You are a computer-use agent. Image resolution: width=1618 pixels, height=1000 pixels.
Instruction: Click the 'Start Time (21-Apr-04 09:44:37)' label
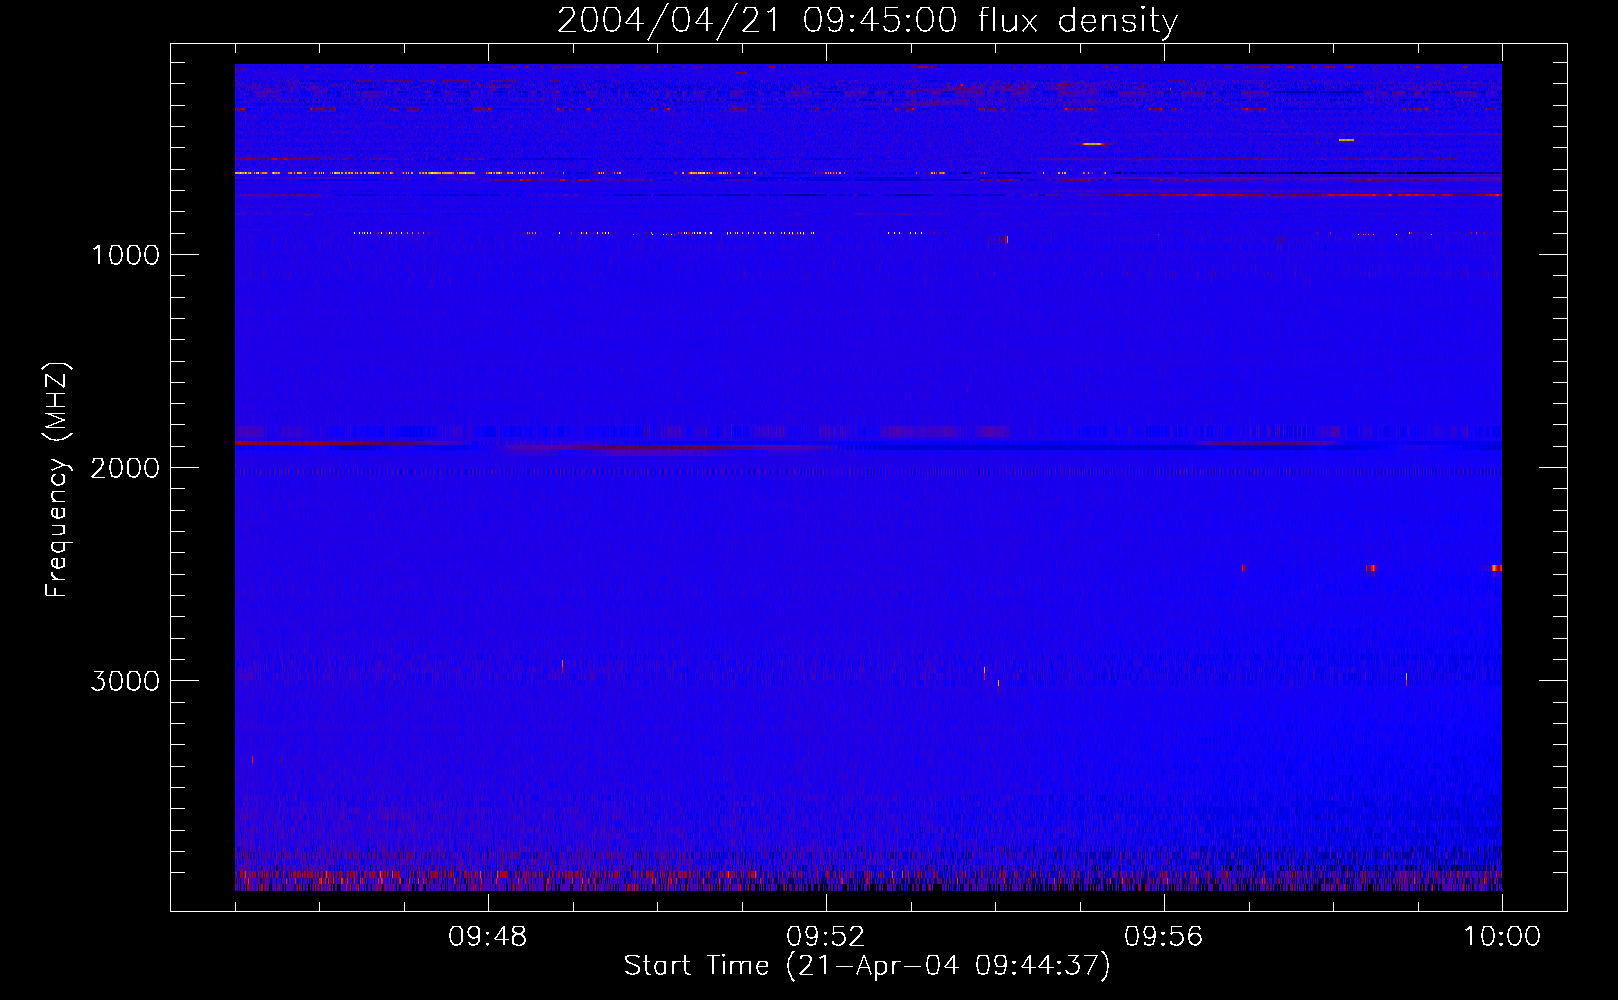867,966
